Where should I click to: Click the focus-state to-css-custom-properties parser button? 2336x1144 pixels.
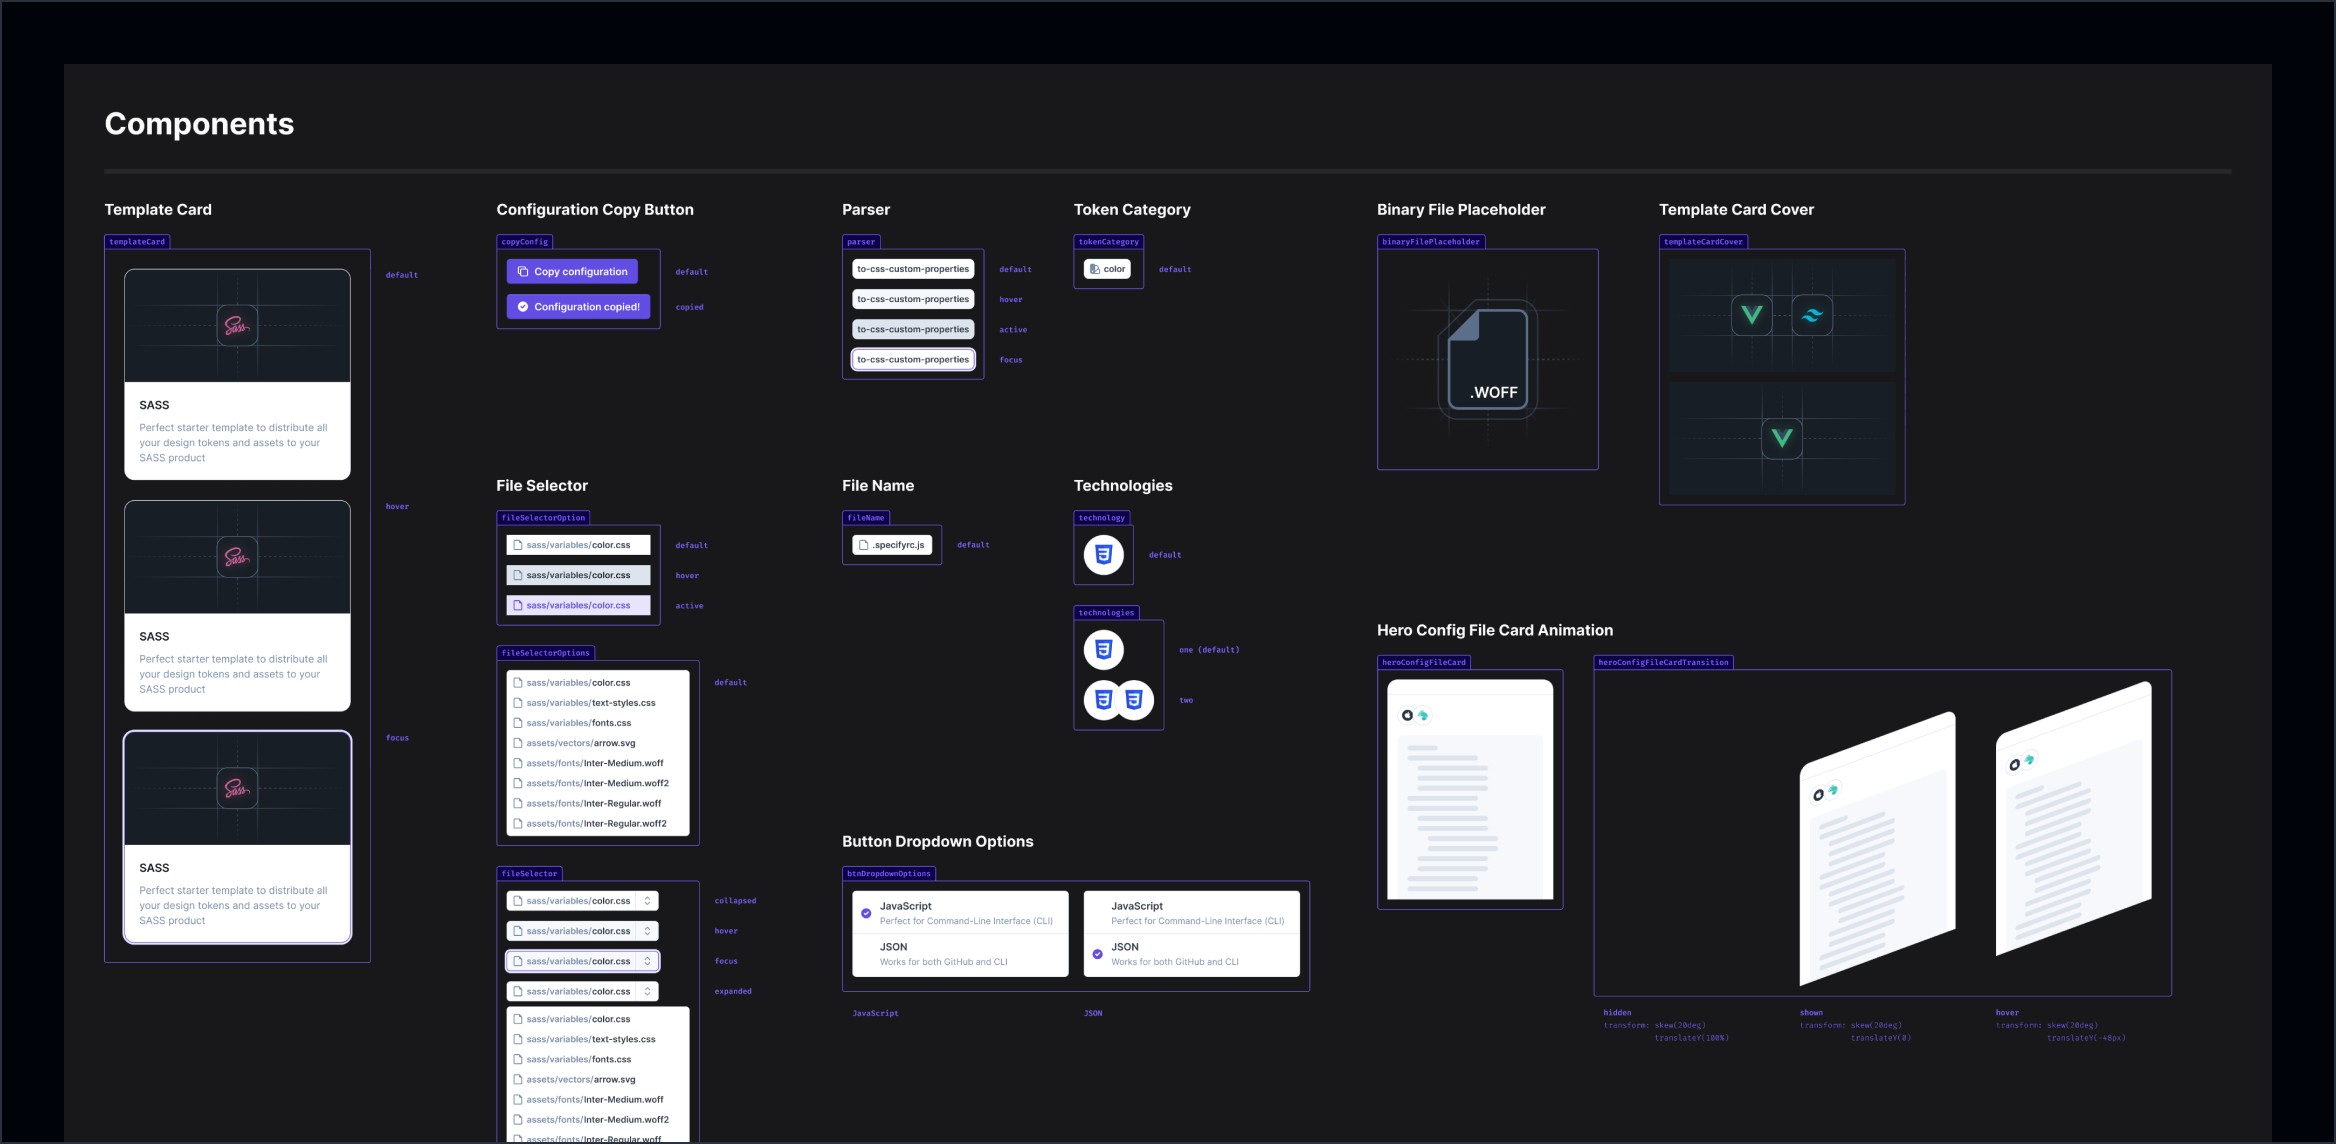912,360
